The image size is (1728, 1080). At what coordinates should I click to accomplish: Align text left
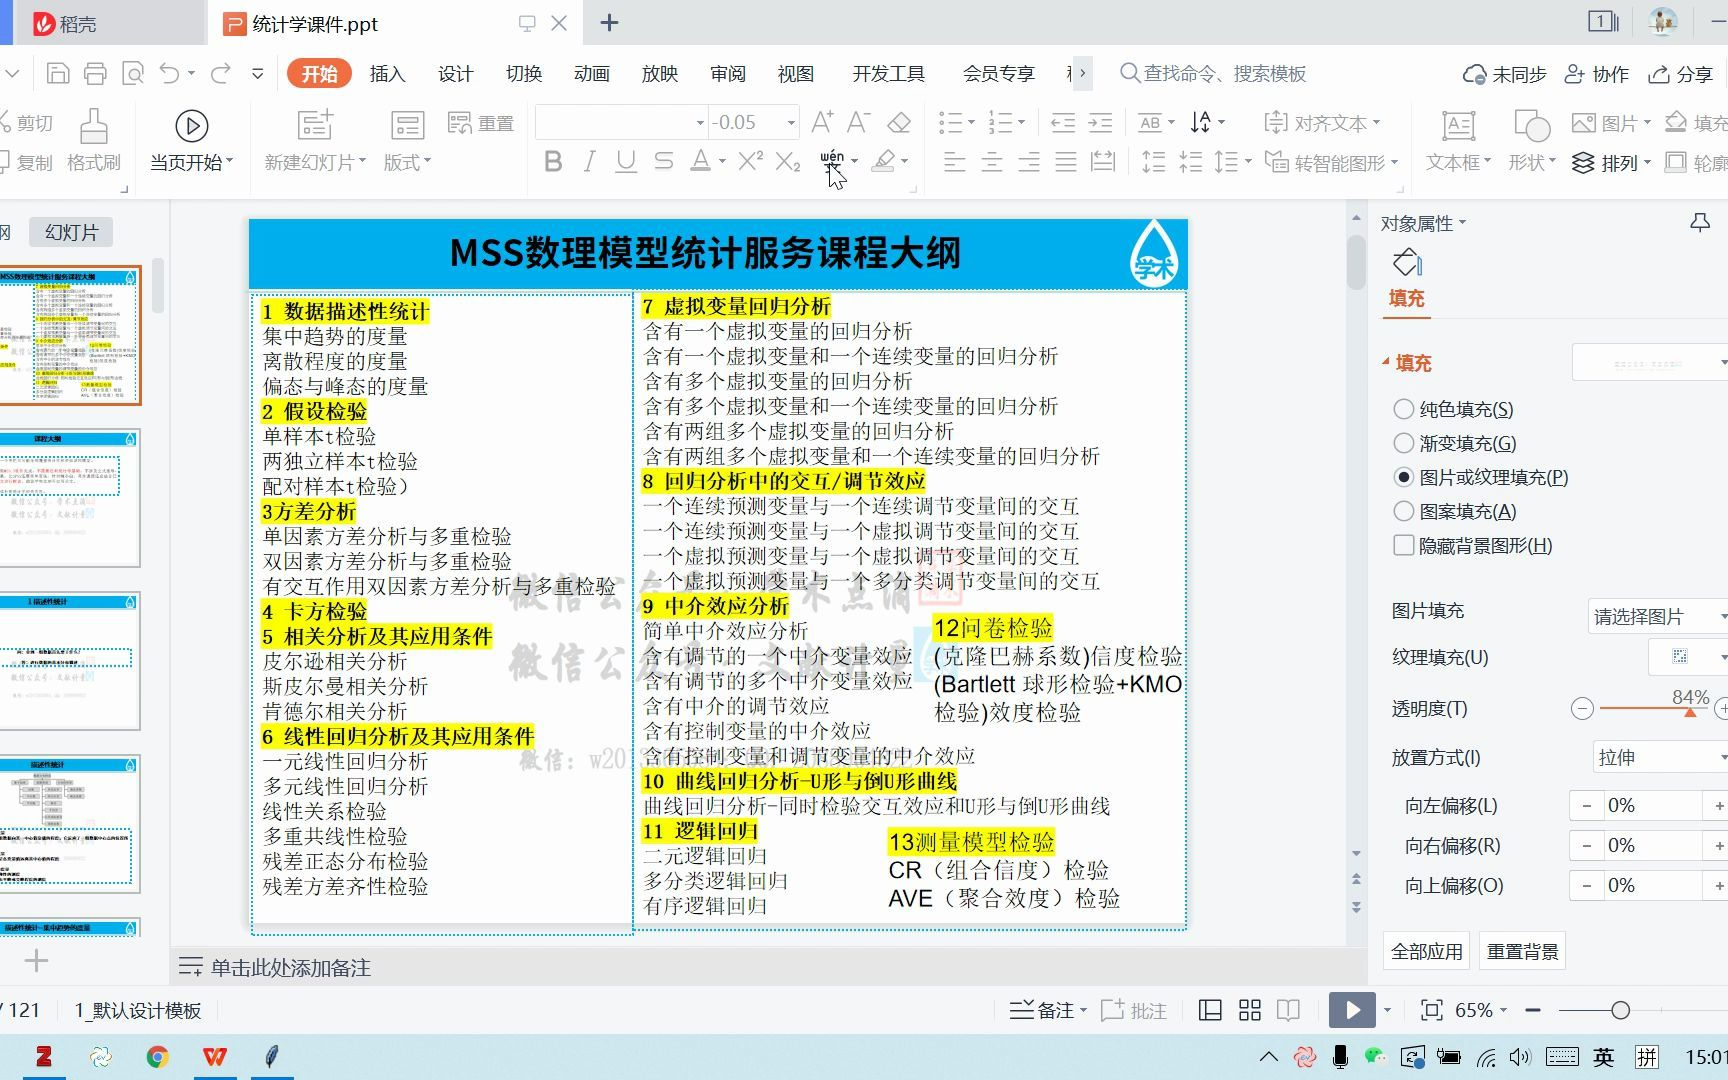click(955, 161)
